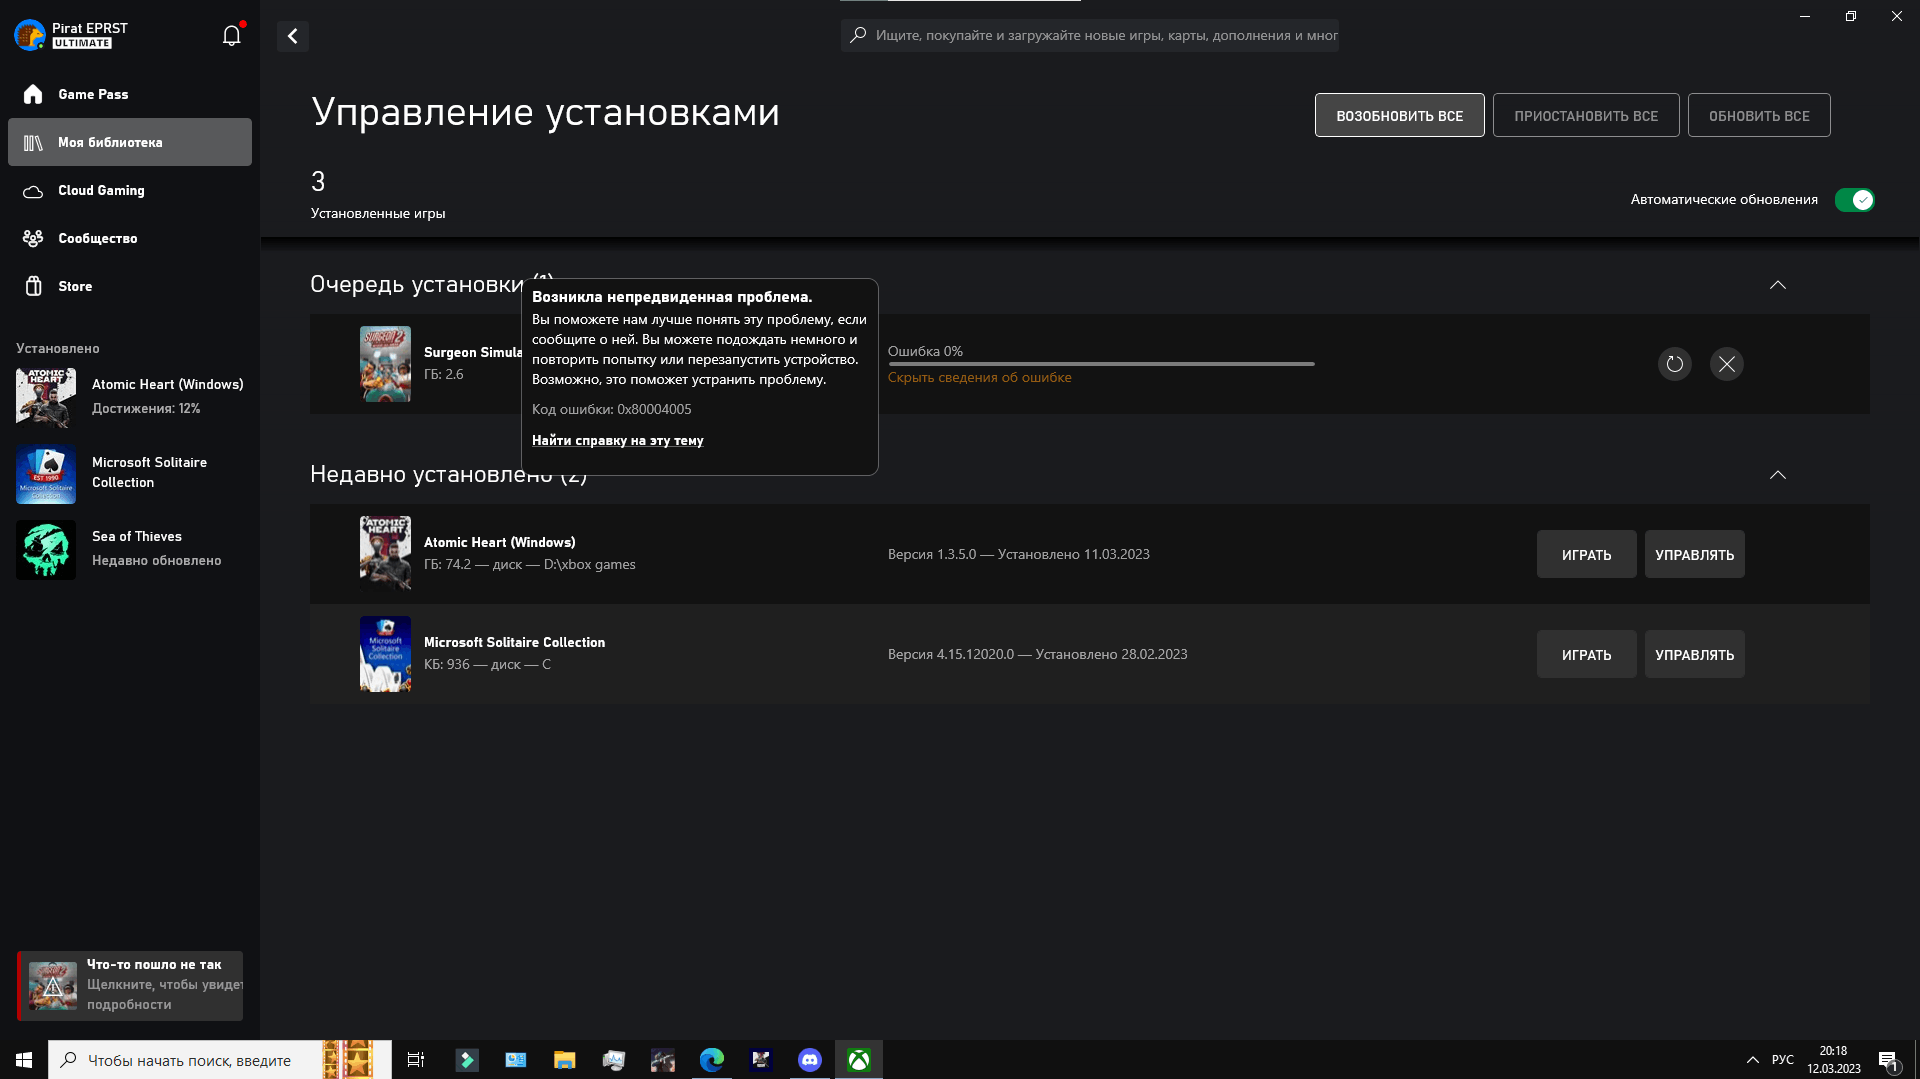The image size is (1920, 1079).
Task: Retry the Surgeon Simulator installation
Action: (x=1675, y=364)
